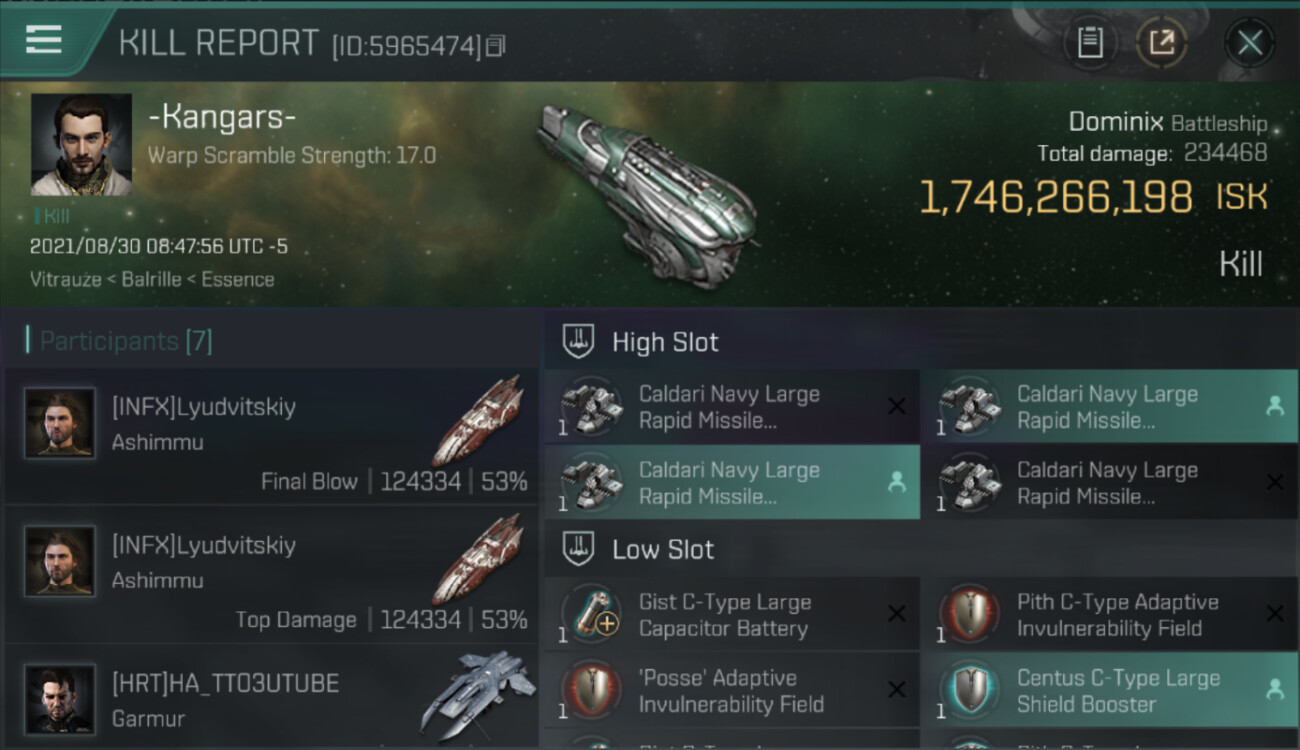Open the clipboard report icon
The width and height of the screenshot is (1300, 750).
click(x=1090, y=43)
